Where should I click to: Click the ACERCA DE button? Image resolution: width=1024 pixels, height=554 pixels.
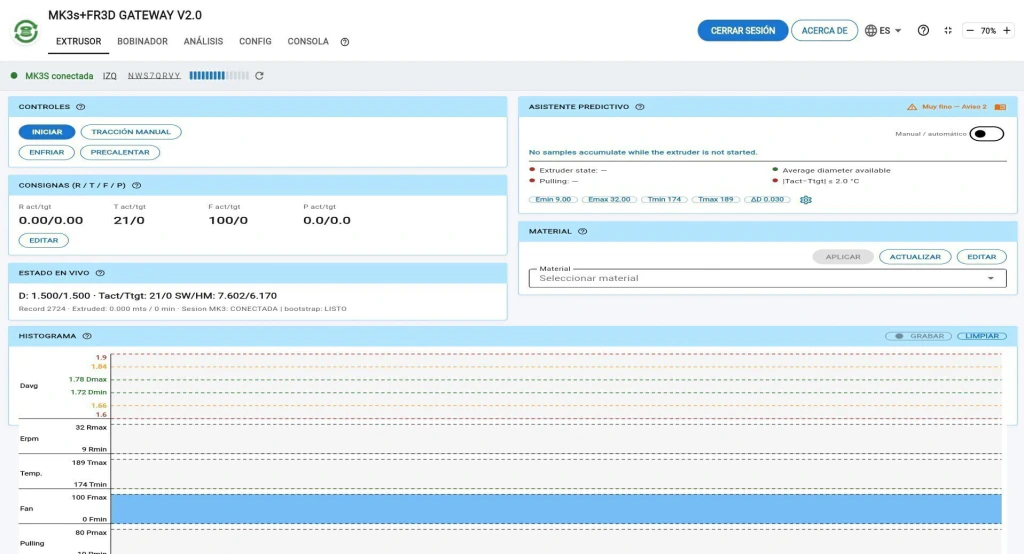(824, 31)
